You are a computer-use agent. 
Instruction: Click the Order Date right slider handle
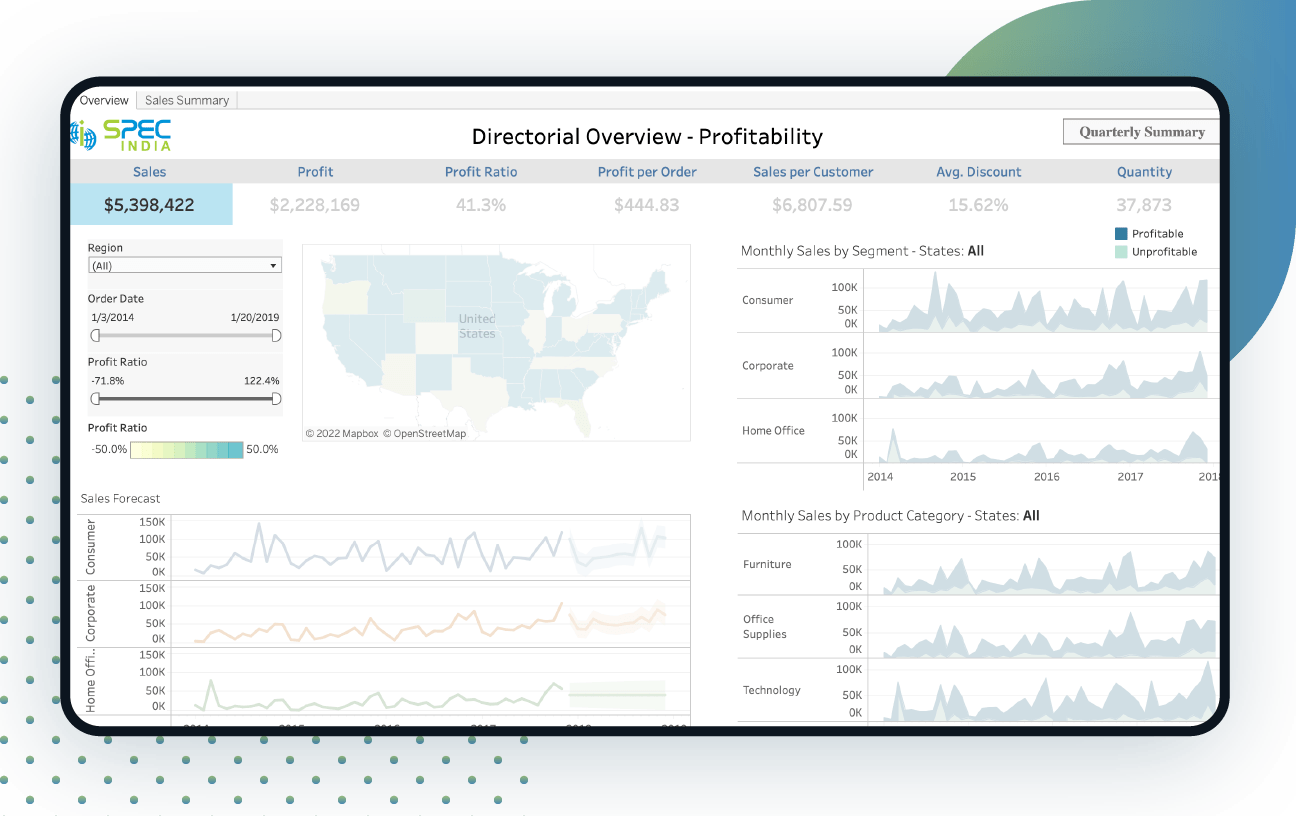tap(276, 335)
